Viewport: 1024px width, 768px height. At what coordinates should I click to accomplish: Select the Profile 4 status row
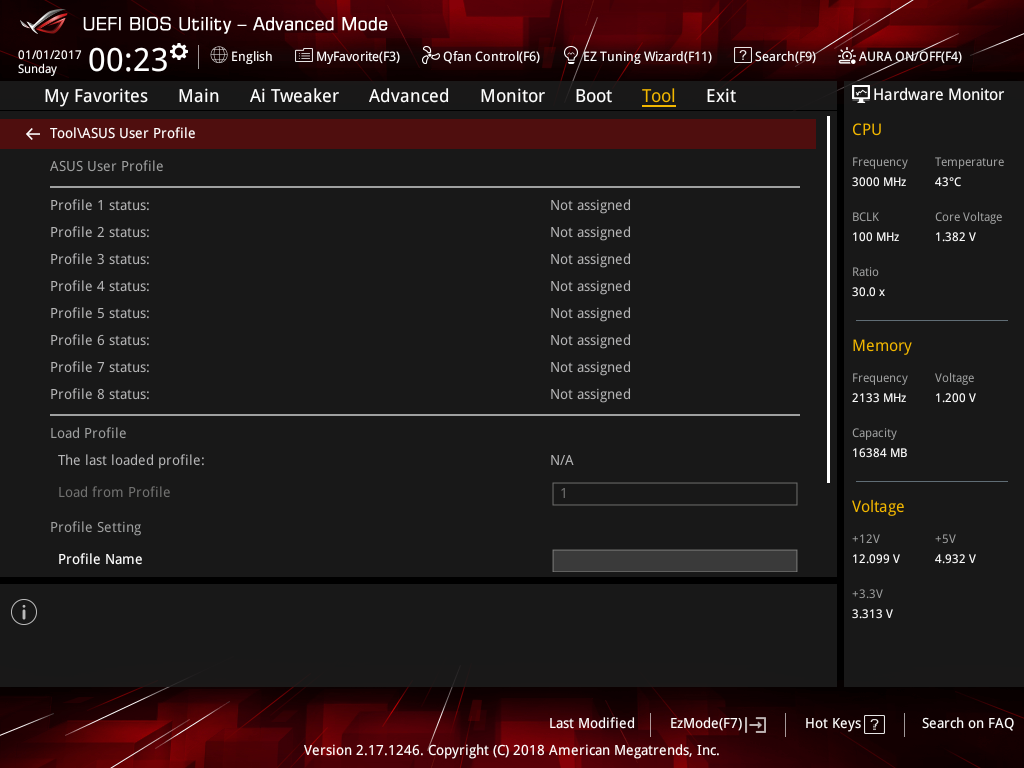point(424,286)
